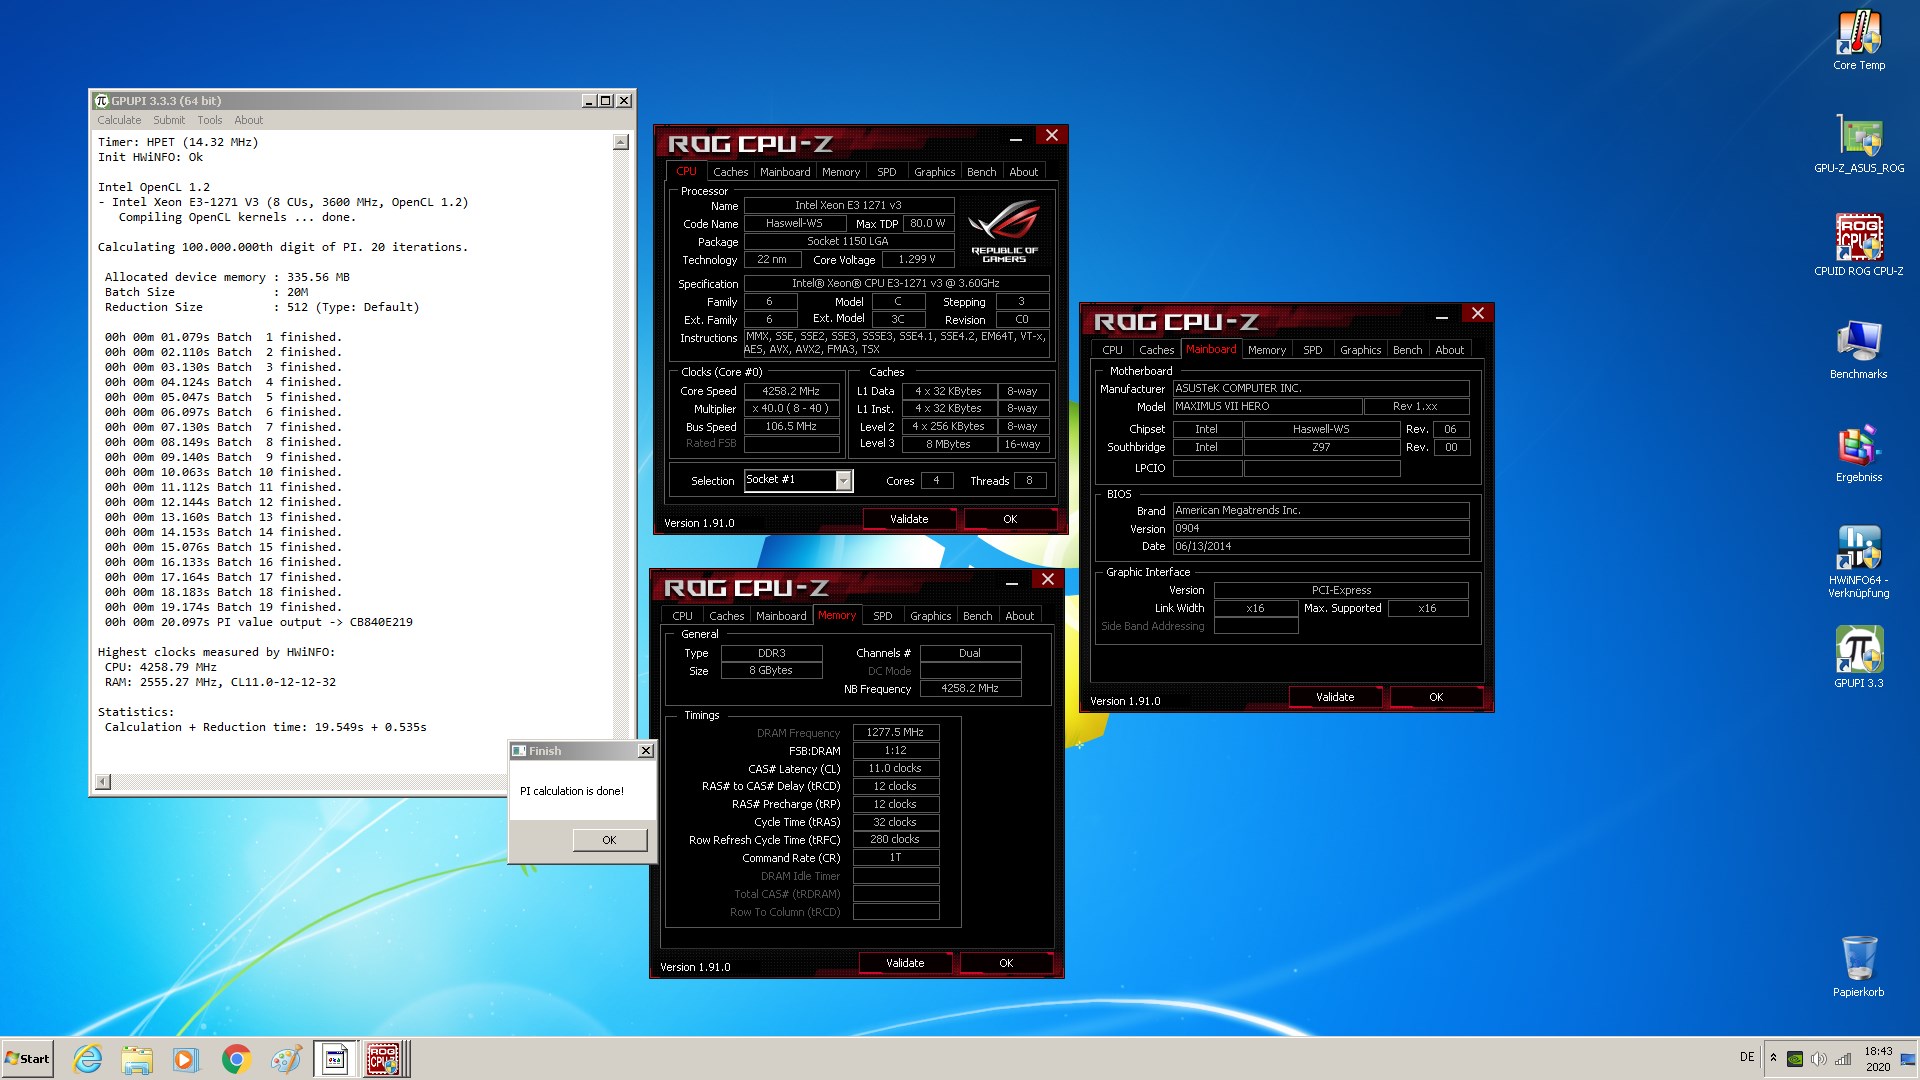Minimize CPU tab ROG CPU-Z window
1920x1080 pixels.
[x=1015, y=138]
